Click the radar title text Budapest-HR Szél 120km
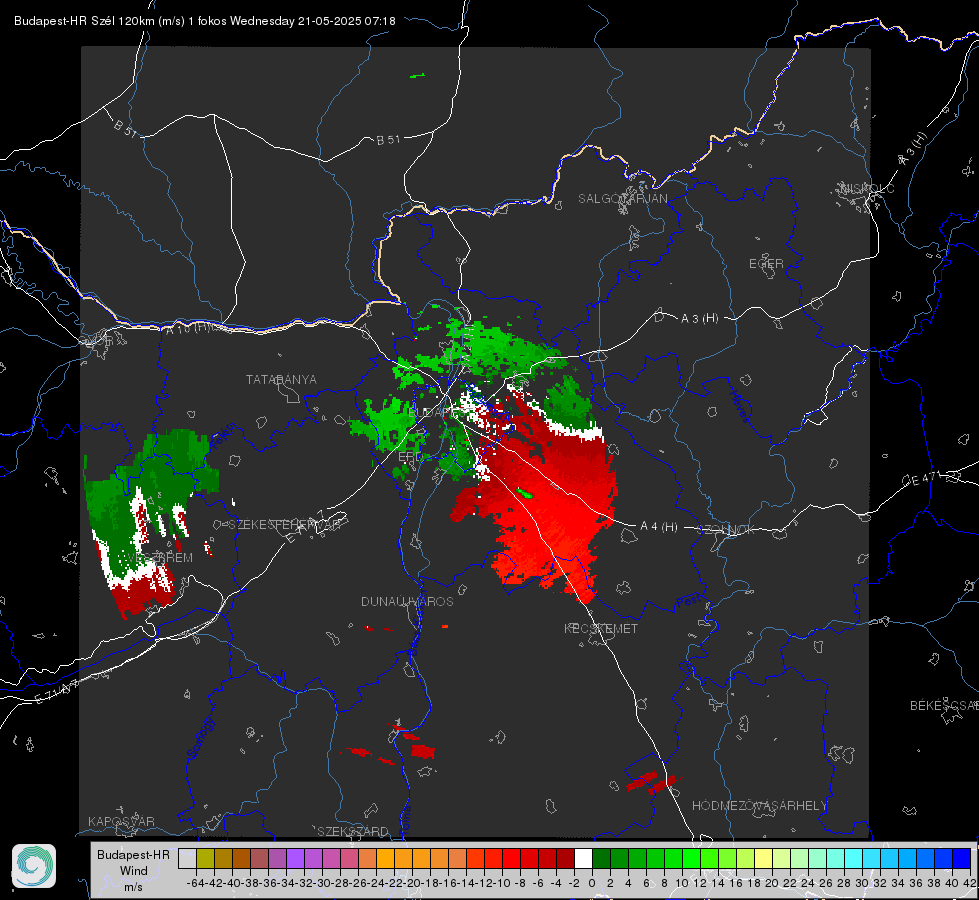This screenshot has width=979, height=900. [84, 21]
